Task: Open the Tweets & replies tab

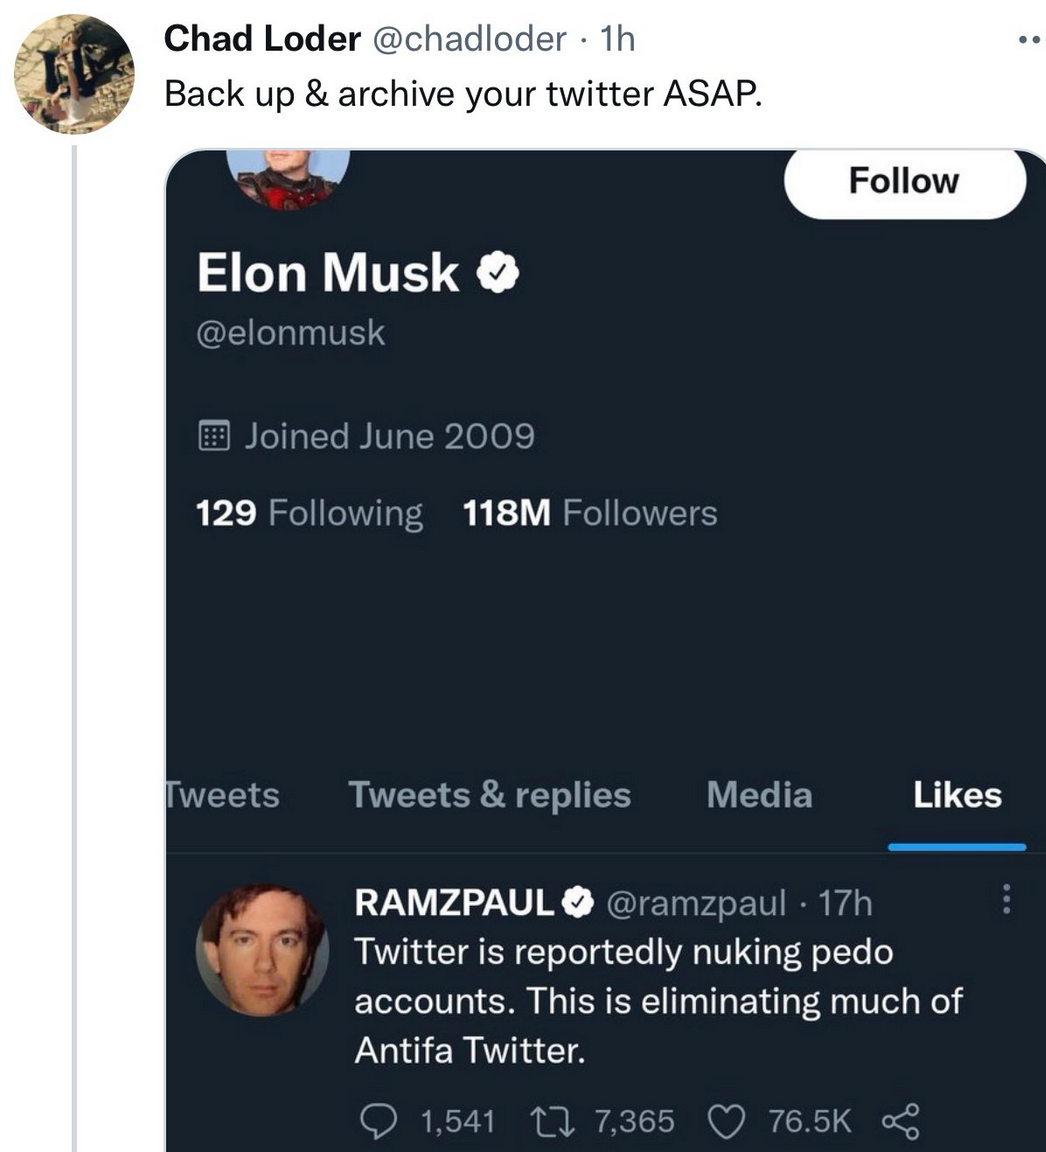Action: tap(489, 795)
